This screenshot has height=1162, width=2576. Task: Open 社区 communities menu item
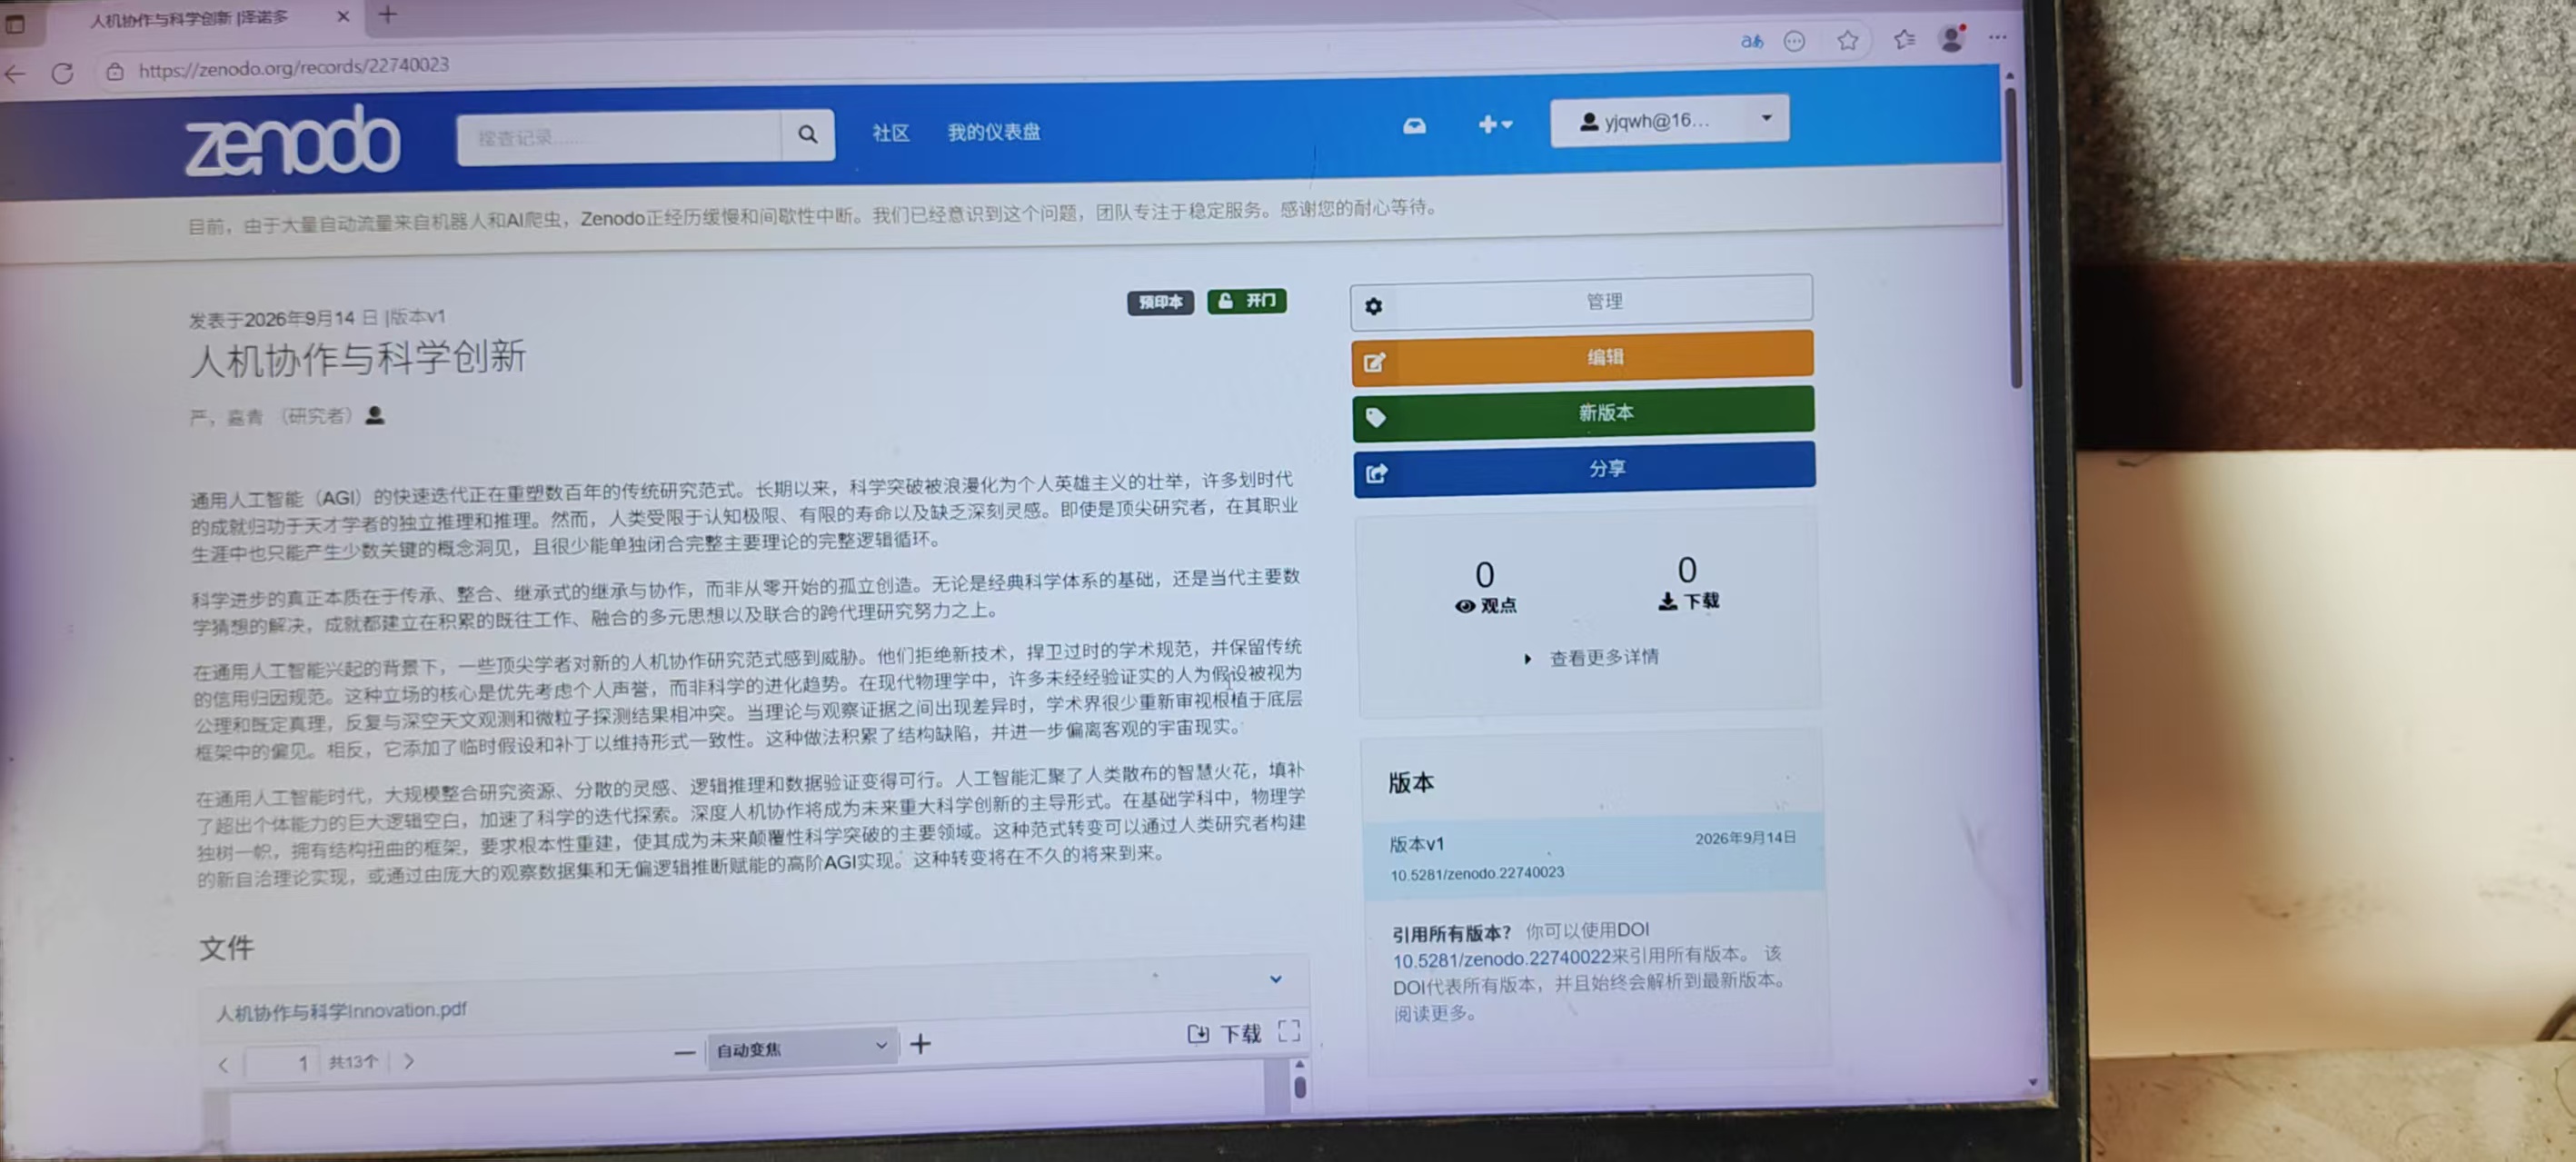pyautogui.click(x=890, y=133)
